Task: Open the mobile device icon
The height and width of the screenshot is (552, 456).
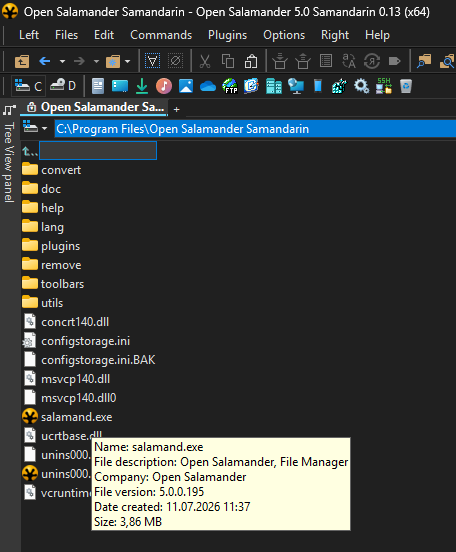Action: 318,86
